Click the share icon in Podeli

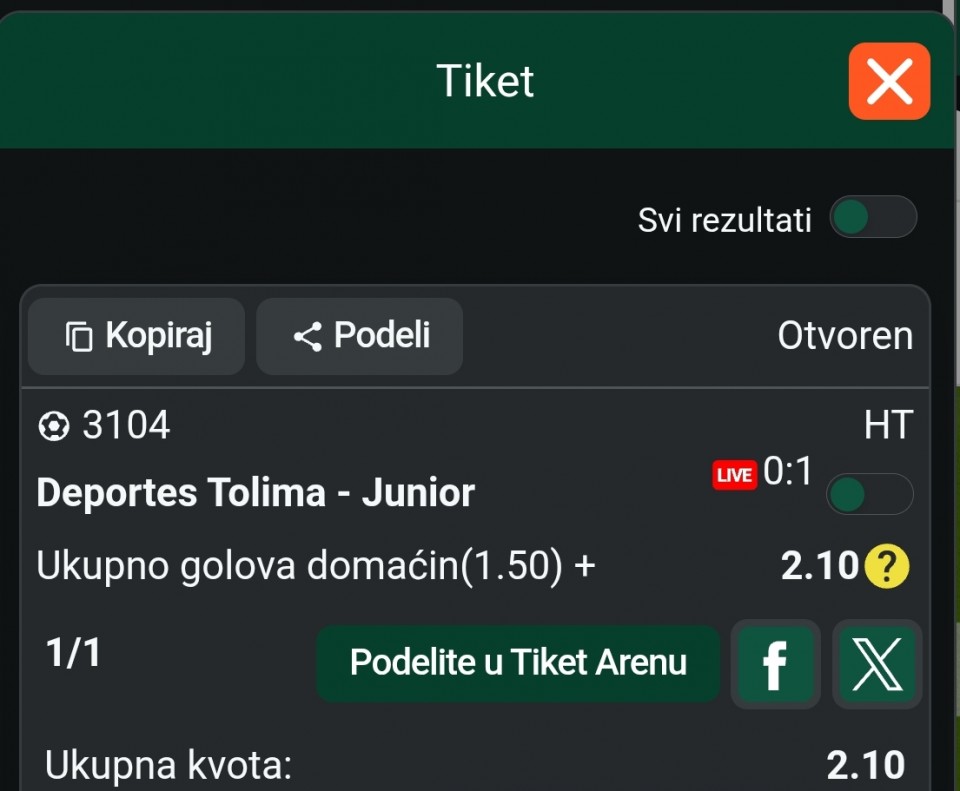[x=307, y=337]
